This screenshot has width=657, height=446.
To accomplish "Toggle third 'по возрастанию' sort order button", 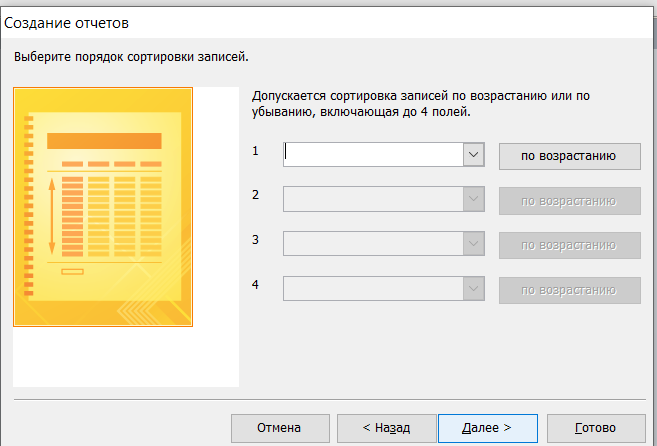I will [x=569, y=245].
